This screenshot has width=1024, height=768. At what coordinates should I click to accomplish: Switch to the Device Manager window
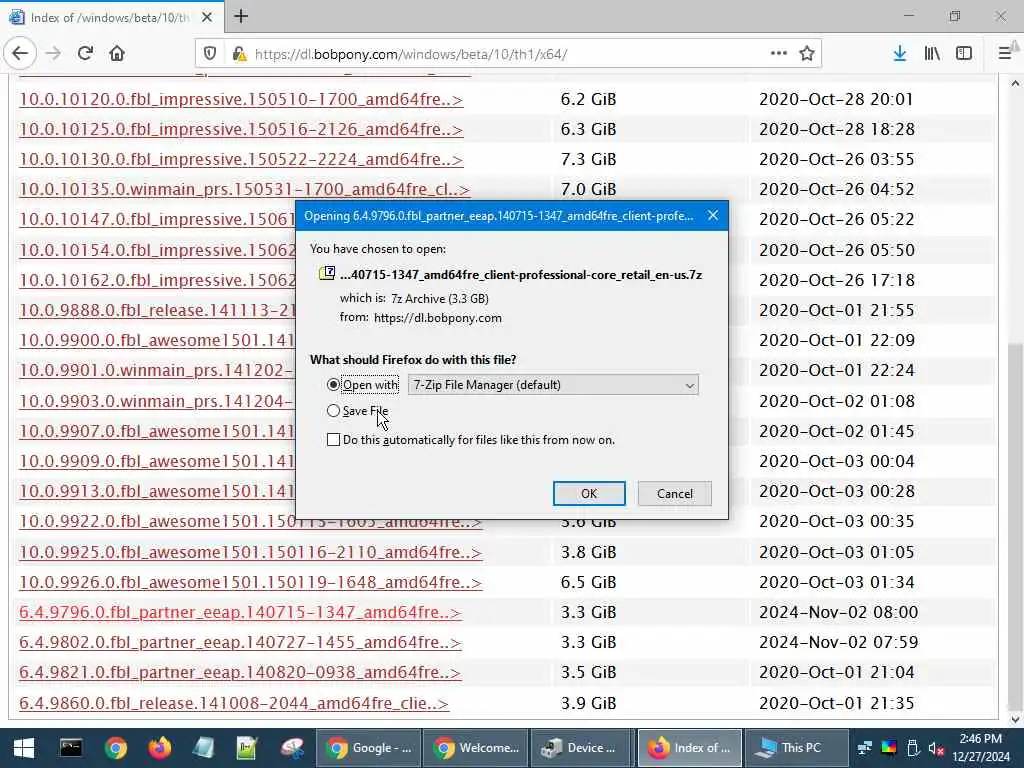(582, 748)
